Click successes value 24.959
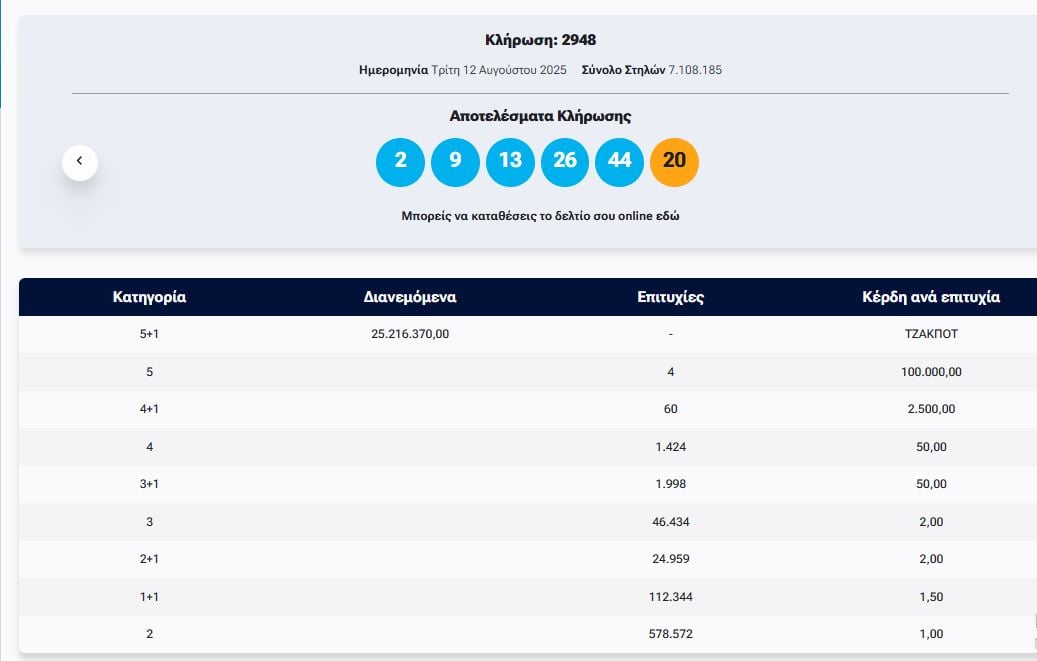Image resolution: width=1037 pixels, height=661 pixels. pyautogui.click(x=671, y=558)
